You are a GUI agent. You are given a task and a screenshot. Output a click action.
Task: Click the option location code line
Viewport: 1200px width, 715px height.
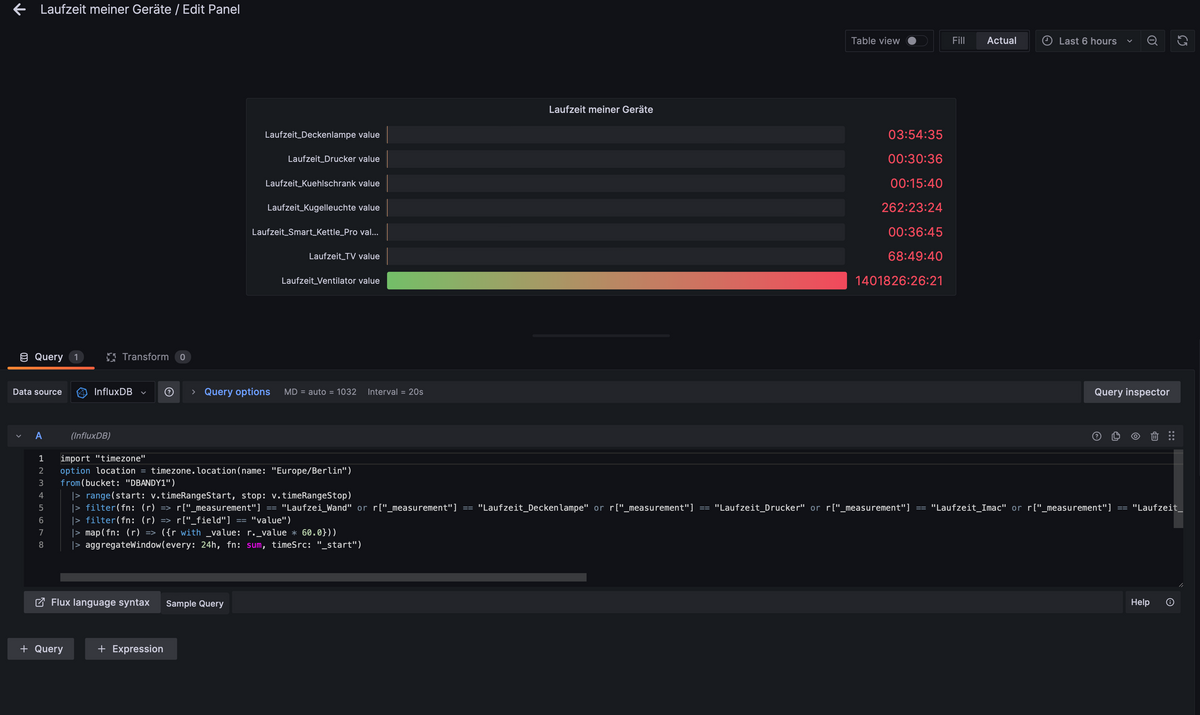(x=206, y=470)
